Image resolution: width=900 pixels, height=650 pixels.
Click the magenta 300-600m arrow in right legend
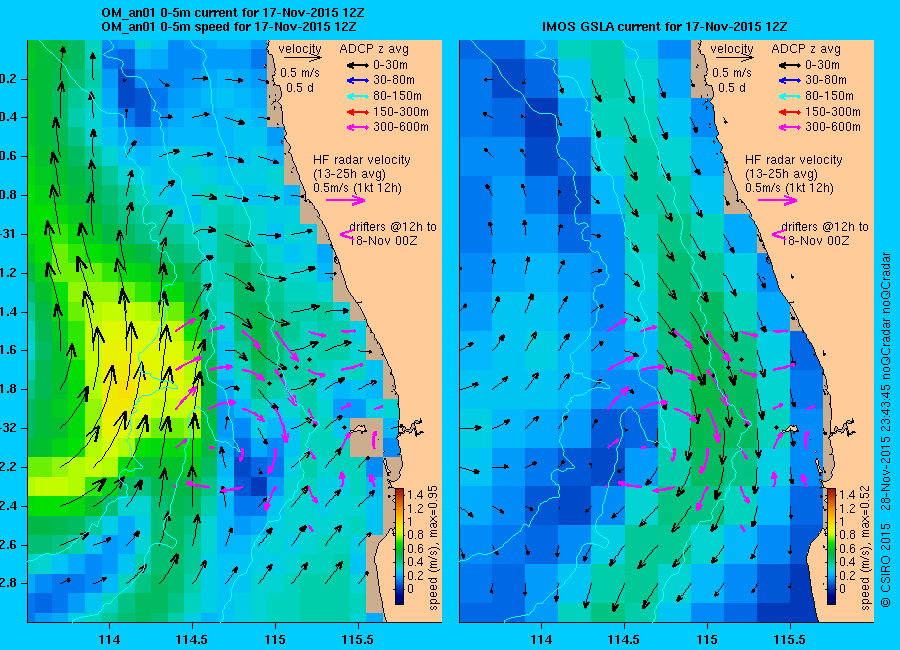point(789,127)
